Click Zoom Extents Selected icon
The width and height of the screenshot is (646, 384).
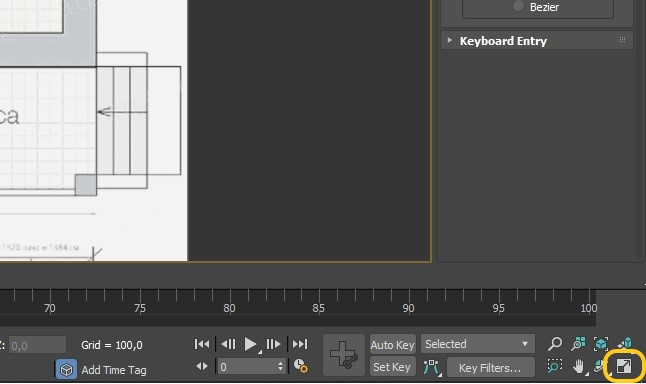(601, 344)
